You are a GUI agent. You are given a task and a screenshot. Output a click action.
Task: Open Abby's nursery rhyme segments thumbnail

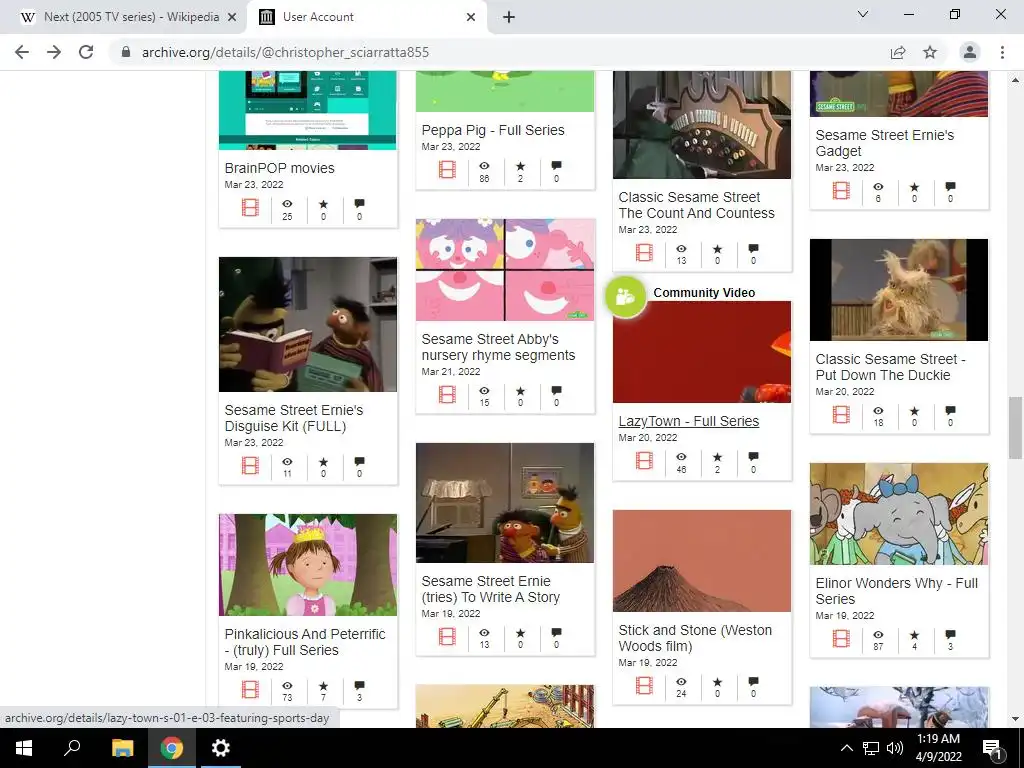[505, 270]
